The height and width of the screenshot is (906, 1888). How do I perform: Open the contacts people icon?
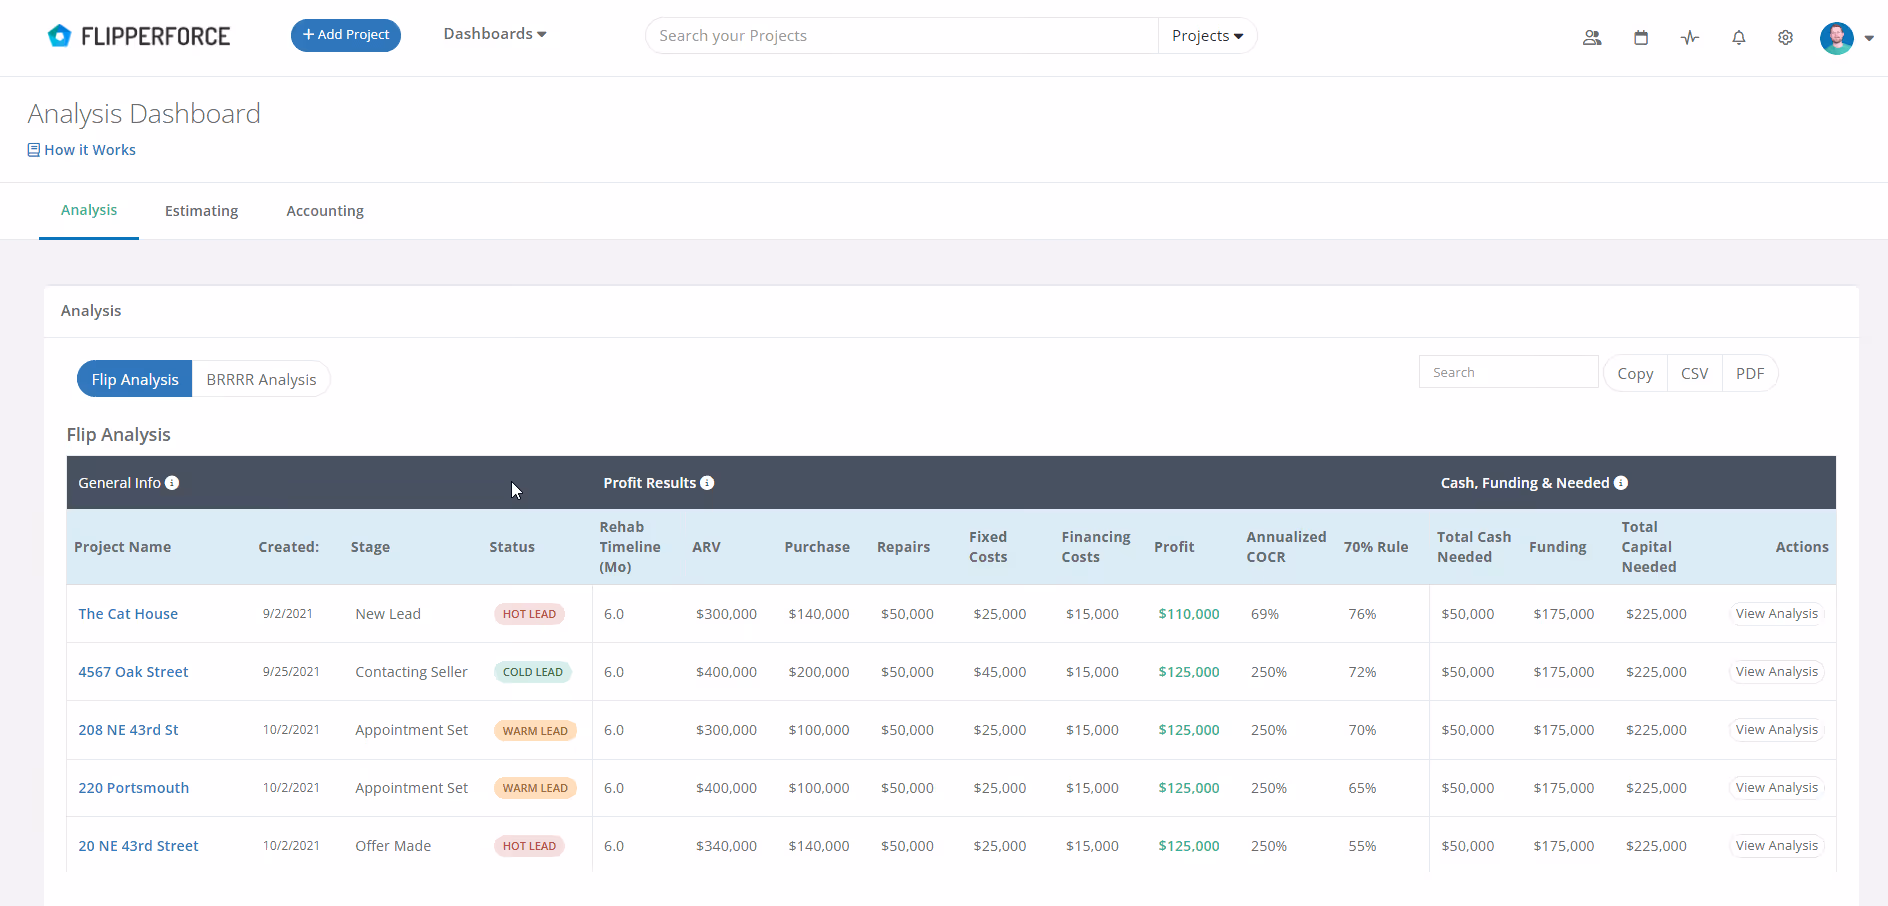click(x=1592, y=37)
